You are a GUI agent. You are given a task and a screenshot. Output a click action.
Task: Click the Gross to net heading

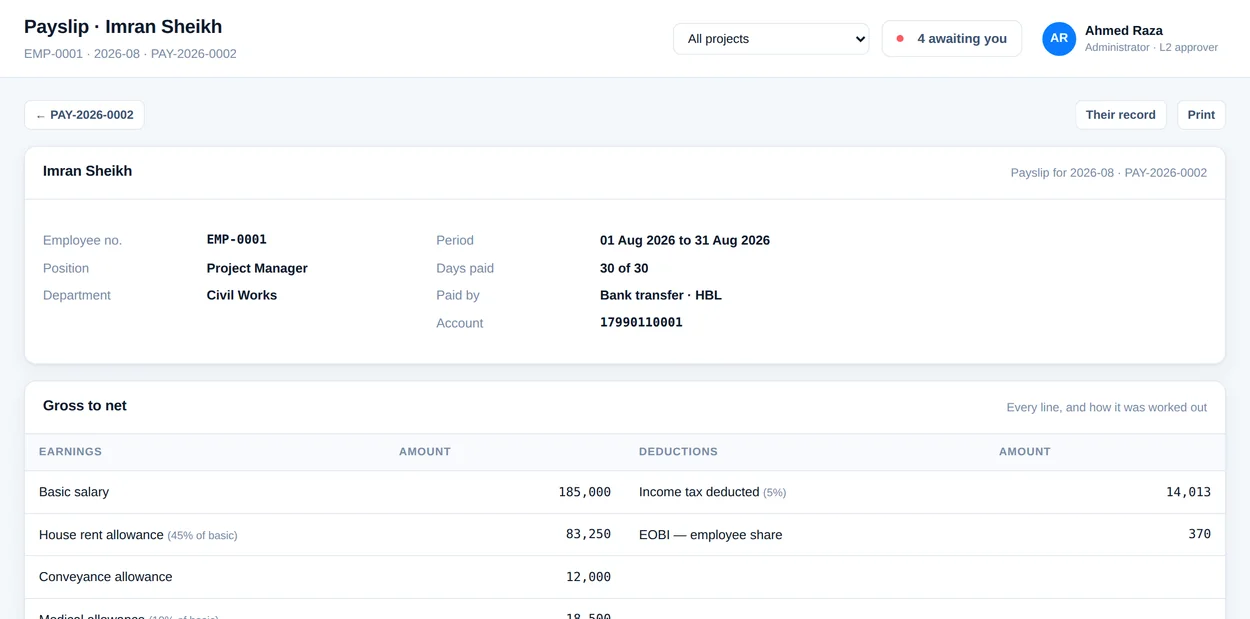tap(85, 406)
